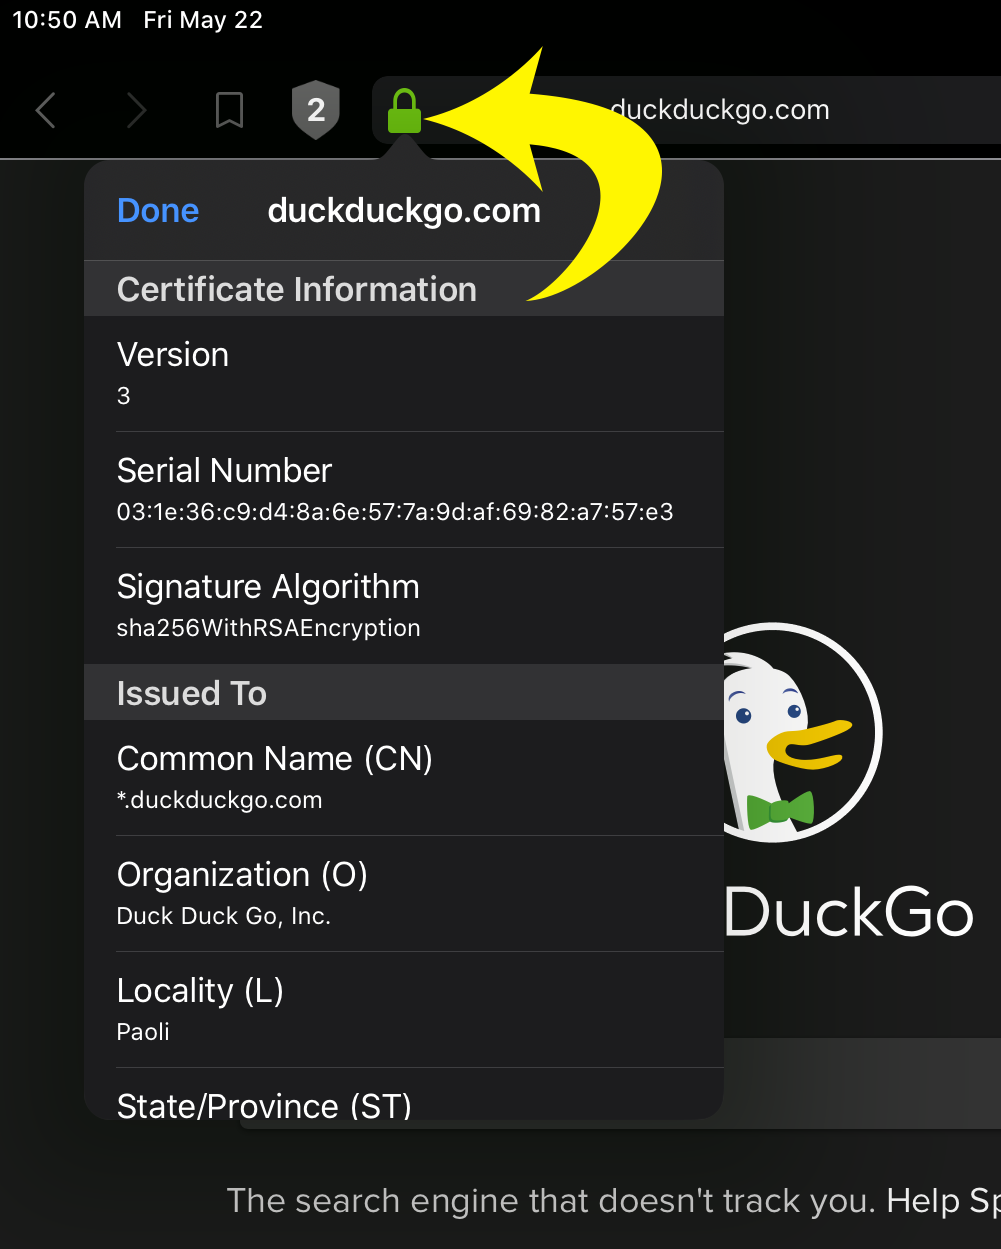Tap the browser back arrow
The image size is (1001, 1249).
(x=45, y=110)
